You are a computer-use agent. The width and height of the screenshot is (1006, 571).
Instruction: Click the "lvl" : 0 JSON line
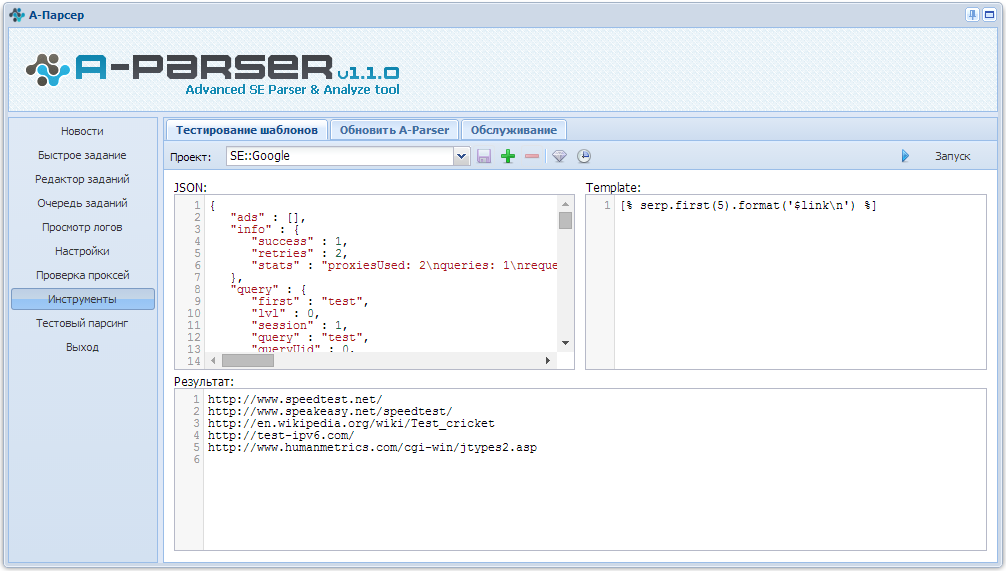coord(285,313)
